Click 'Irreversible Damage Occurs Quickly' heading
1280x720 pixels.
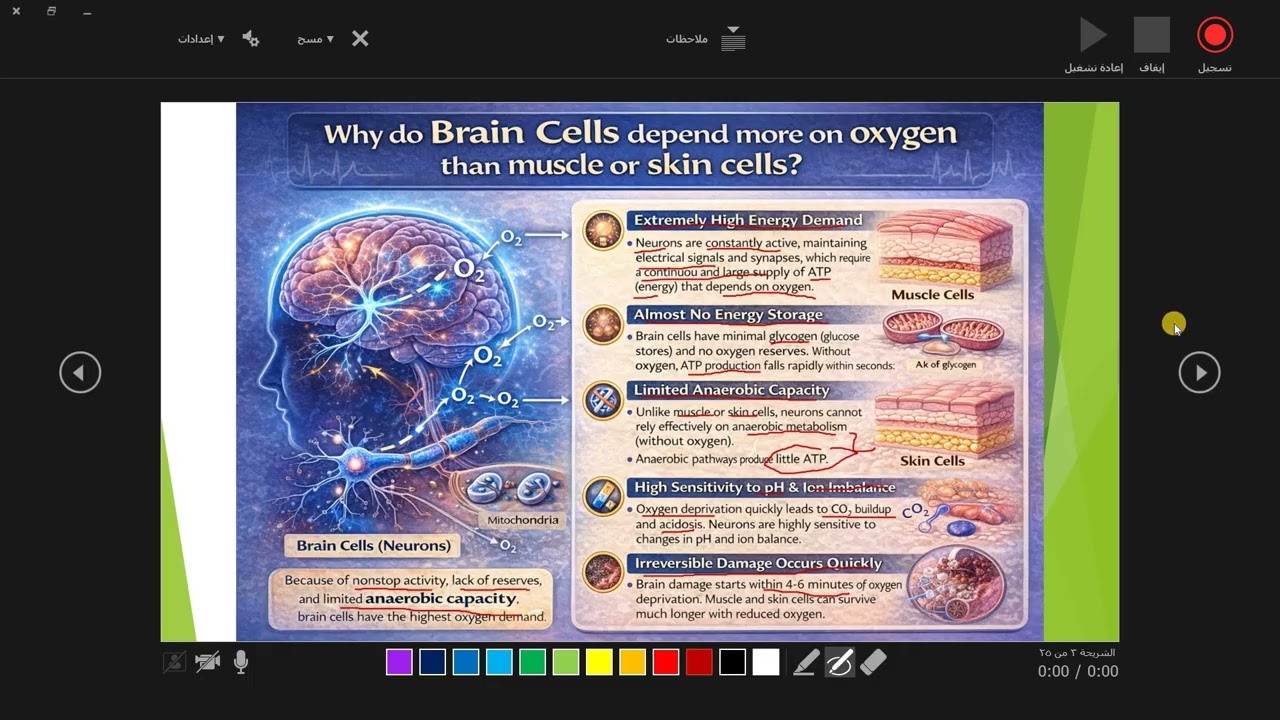tap(758, 563)
